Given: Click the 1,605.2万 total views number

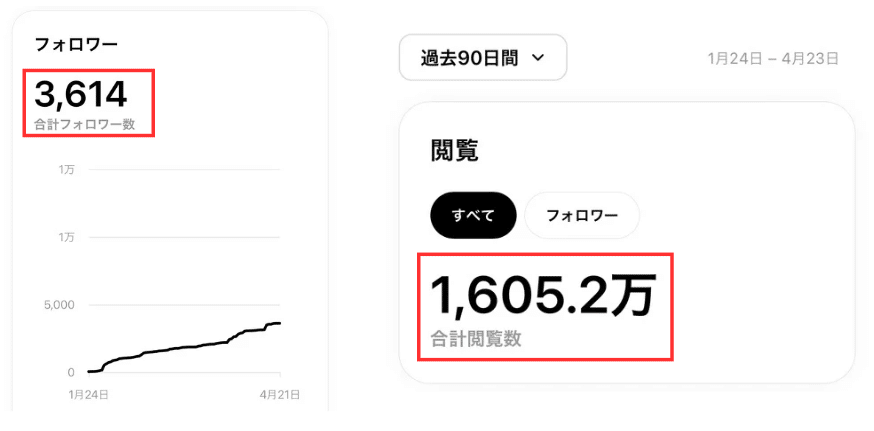Looking at the screenshot, I should point(542,296).
